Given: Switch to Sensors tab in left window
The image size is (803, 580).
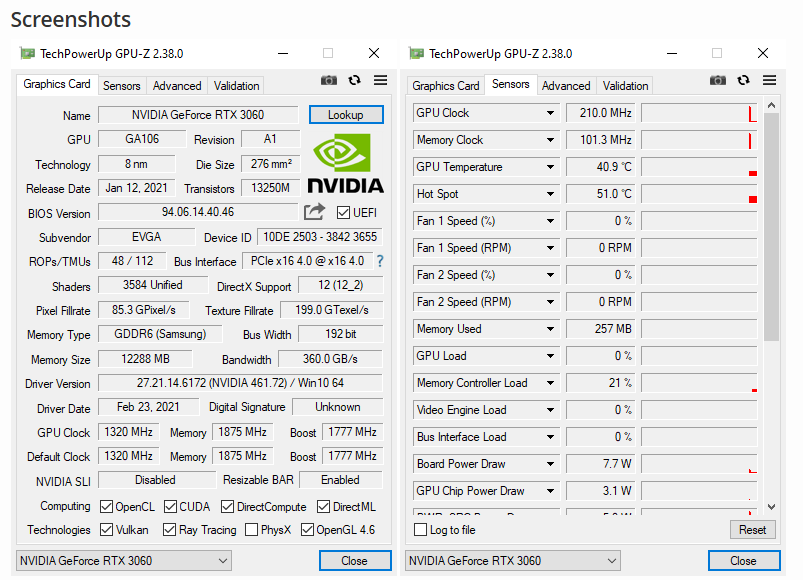Looking at the screenshot, I should pos(121,85).
